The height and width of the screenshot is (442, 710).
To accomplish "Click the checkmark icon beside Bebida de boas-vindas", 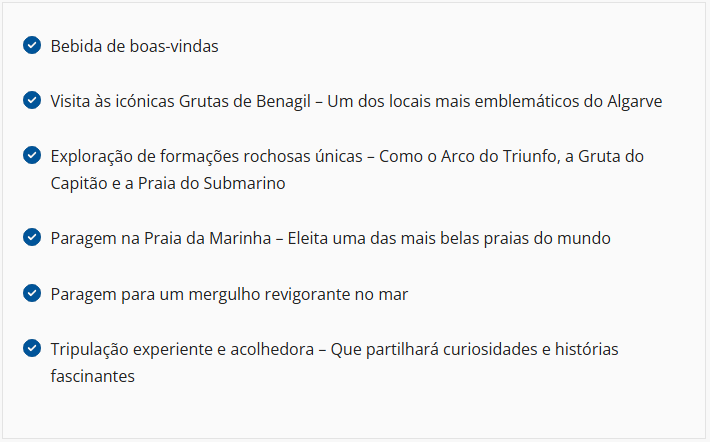I will [32, 45].
